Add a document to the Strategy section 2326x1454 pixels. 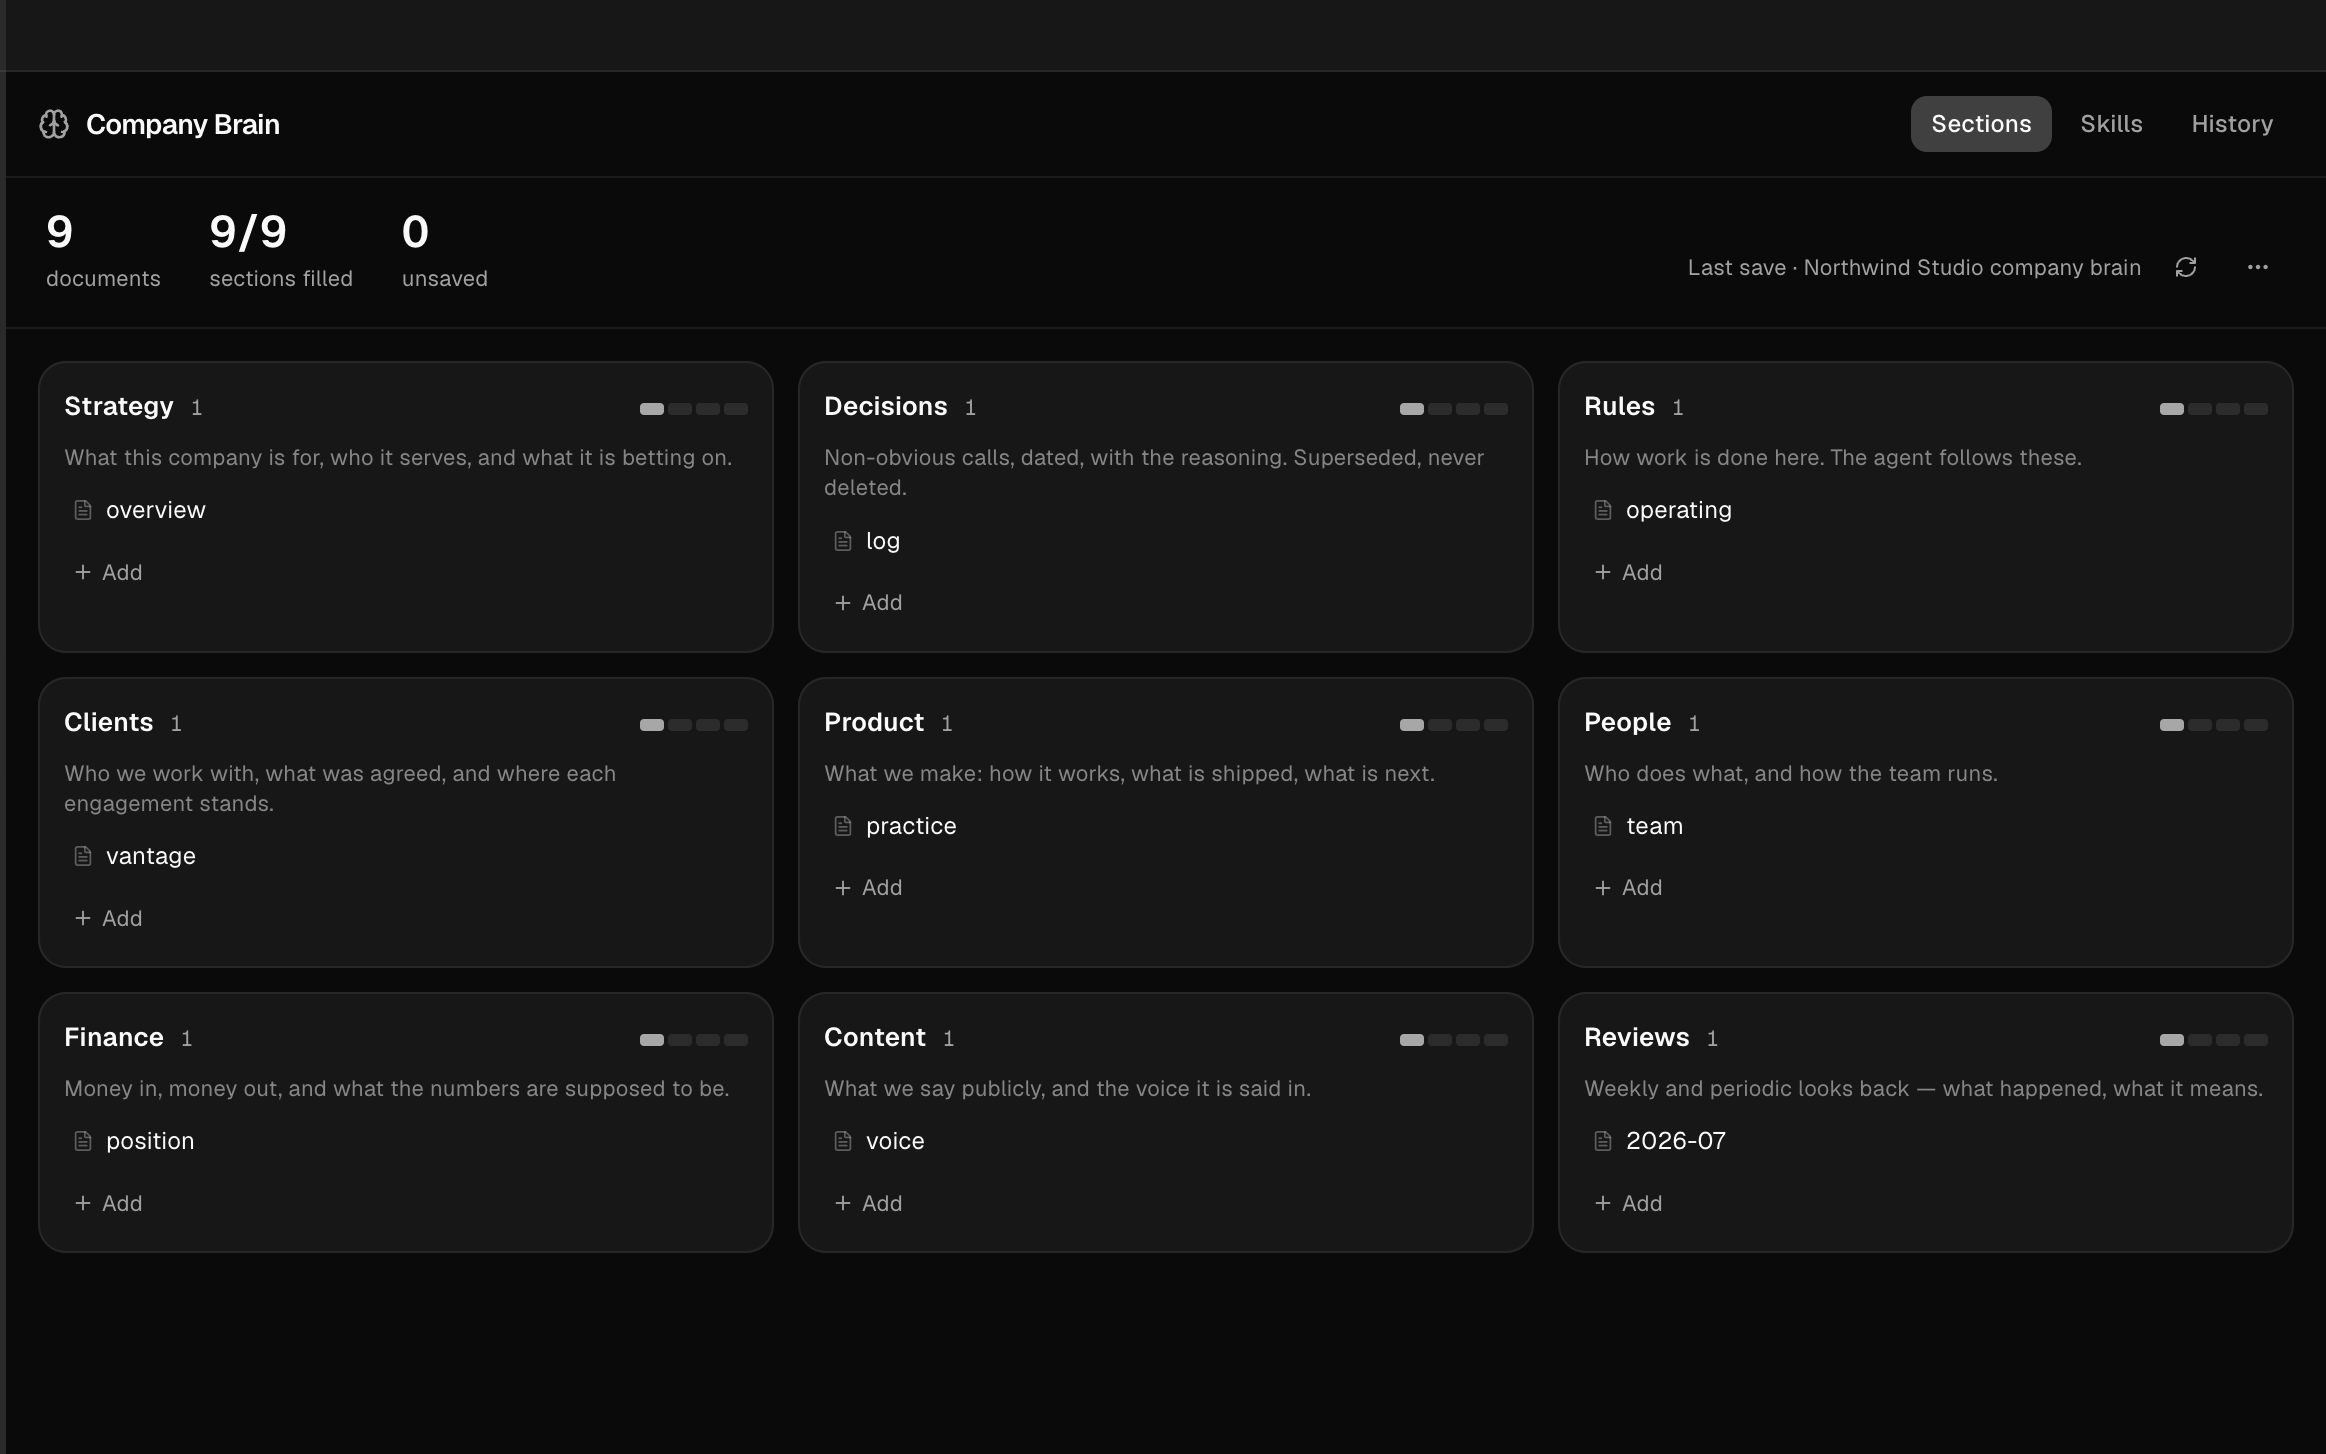coord(108,572)
